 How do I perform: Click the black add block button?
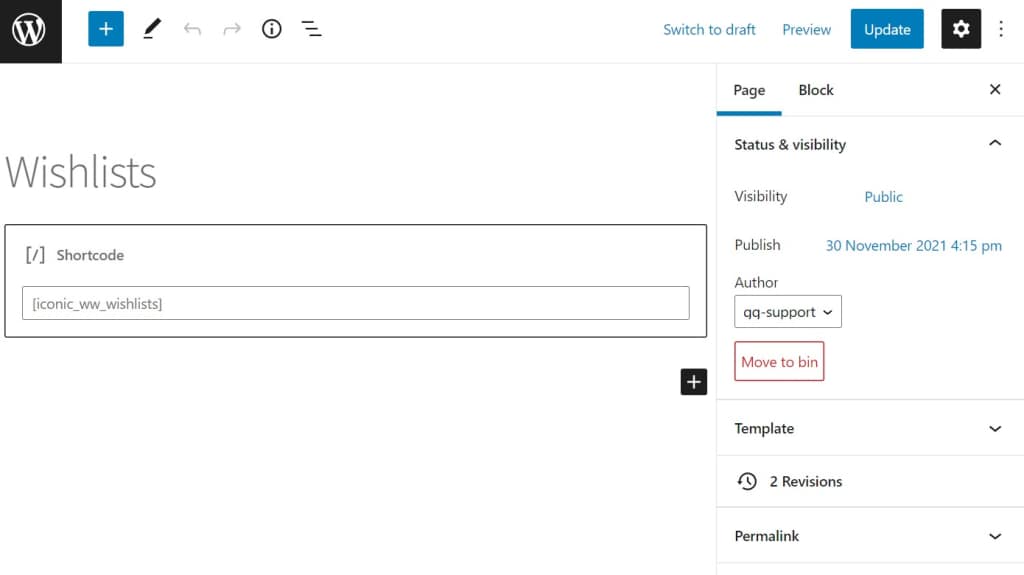click(x=694, y=382)
